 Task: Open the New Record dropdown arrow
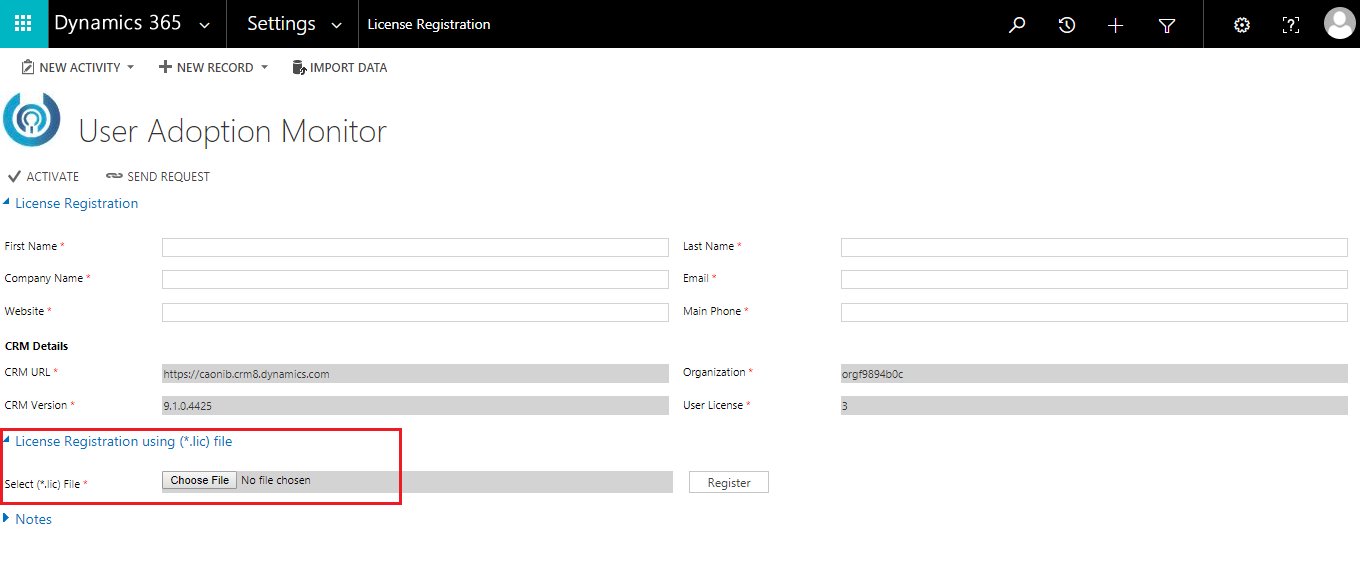click(x=264, y=68)
